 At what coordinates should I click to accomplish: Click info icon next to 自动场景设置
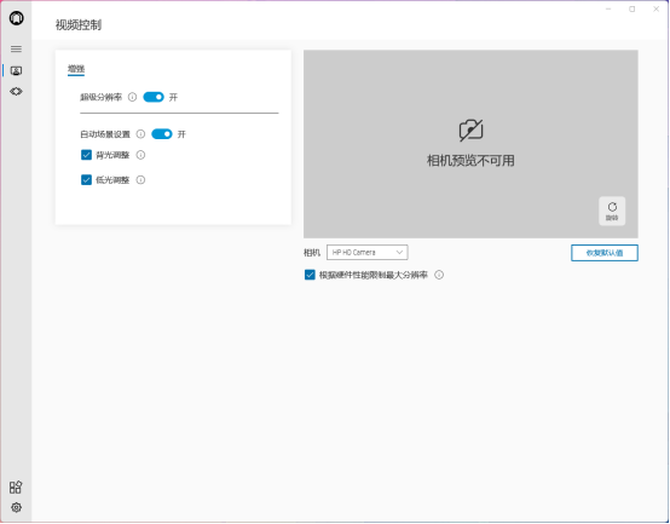140,134
